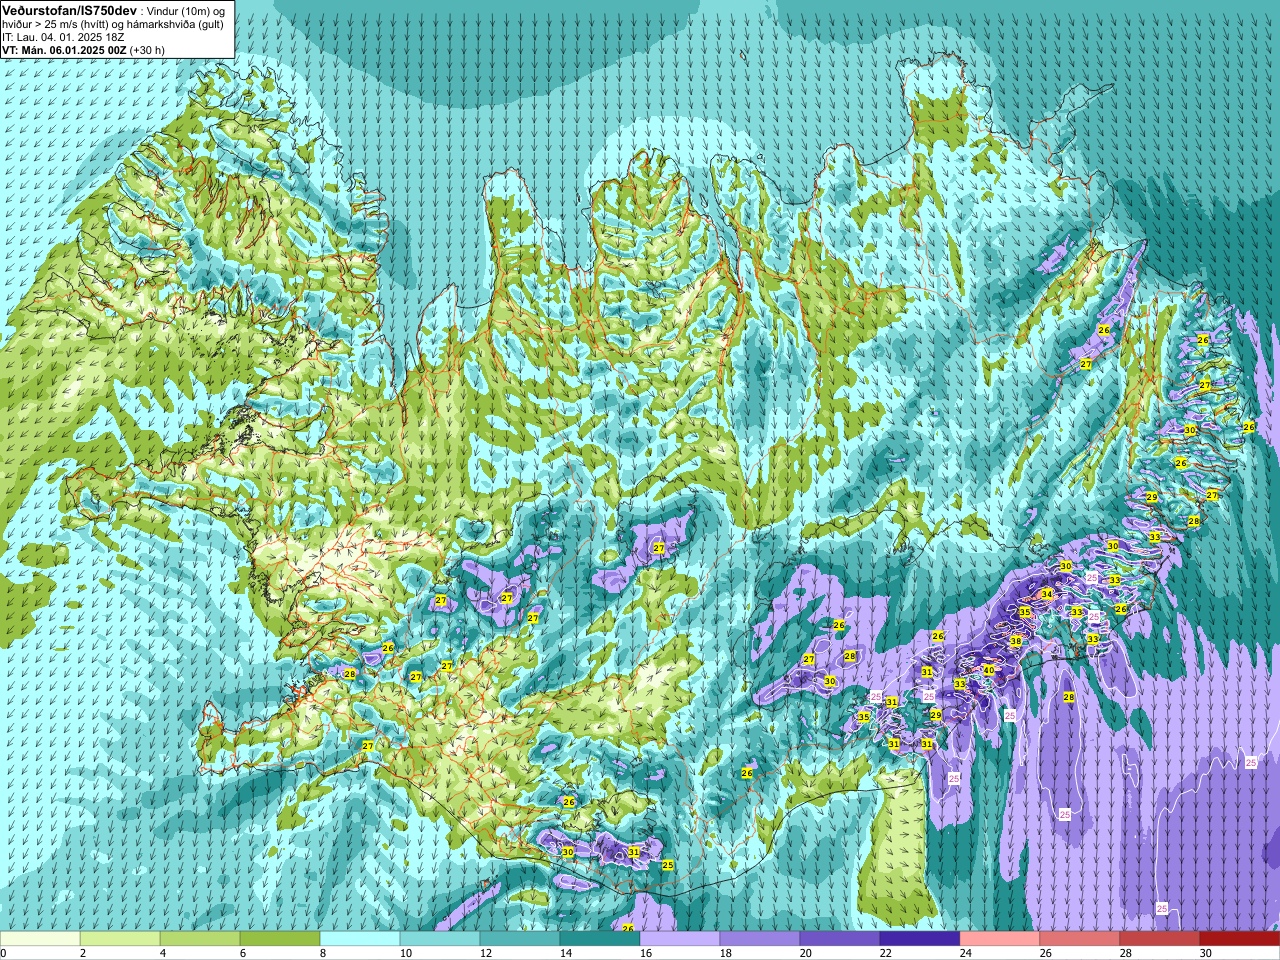Click the scale number 20 under the legend bar

click(807, 954)
